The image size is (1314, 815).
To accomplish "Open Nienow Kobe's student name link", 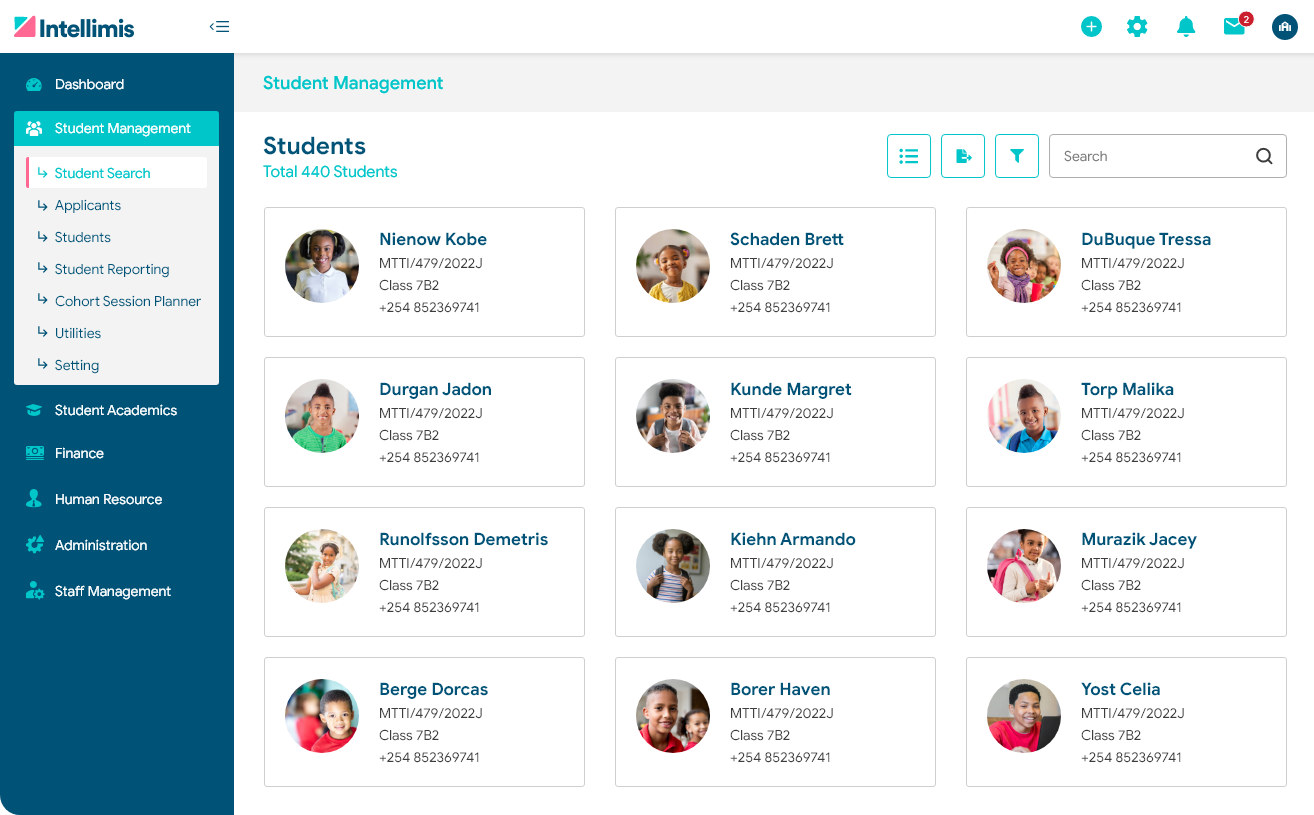I will (433, 239).
